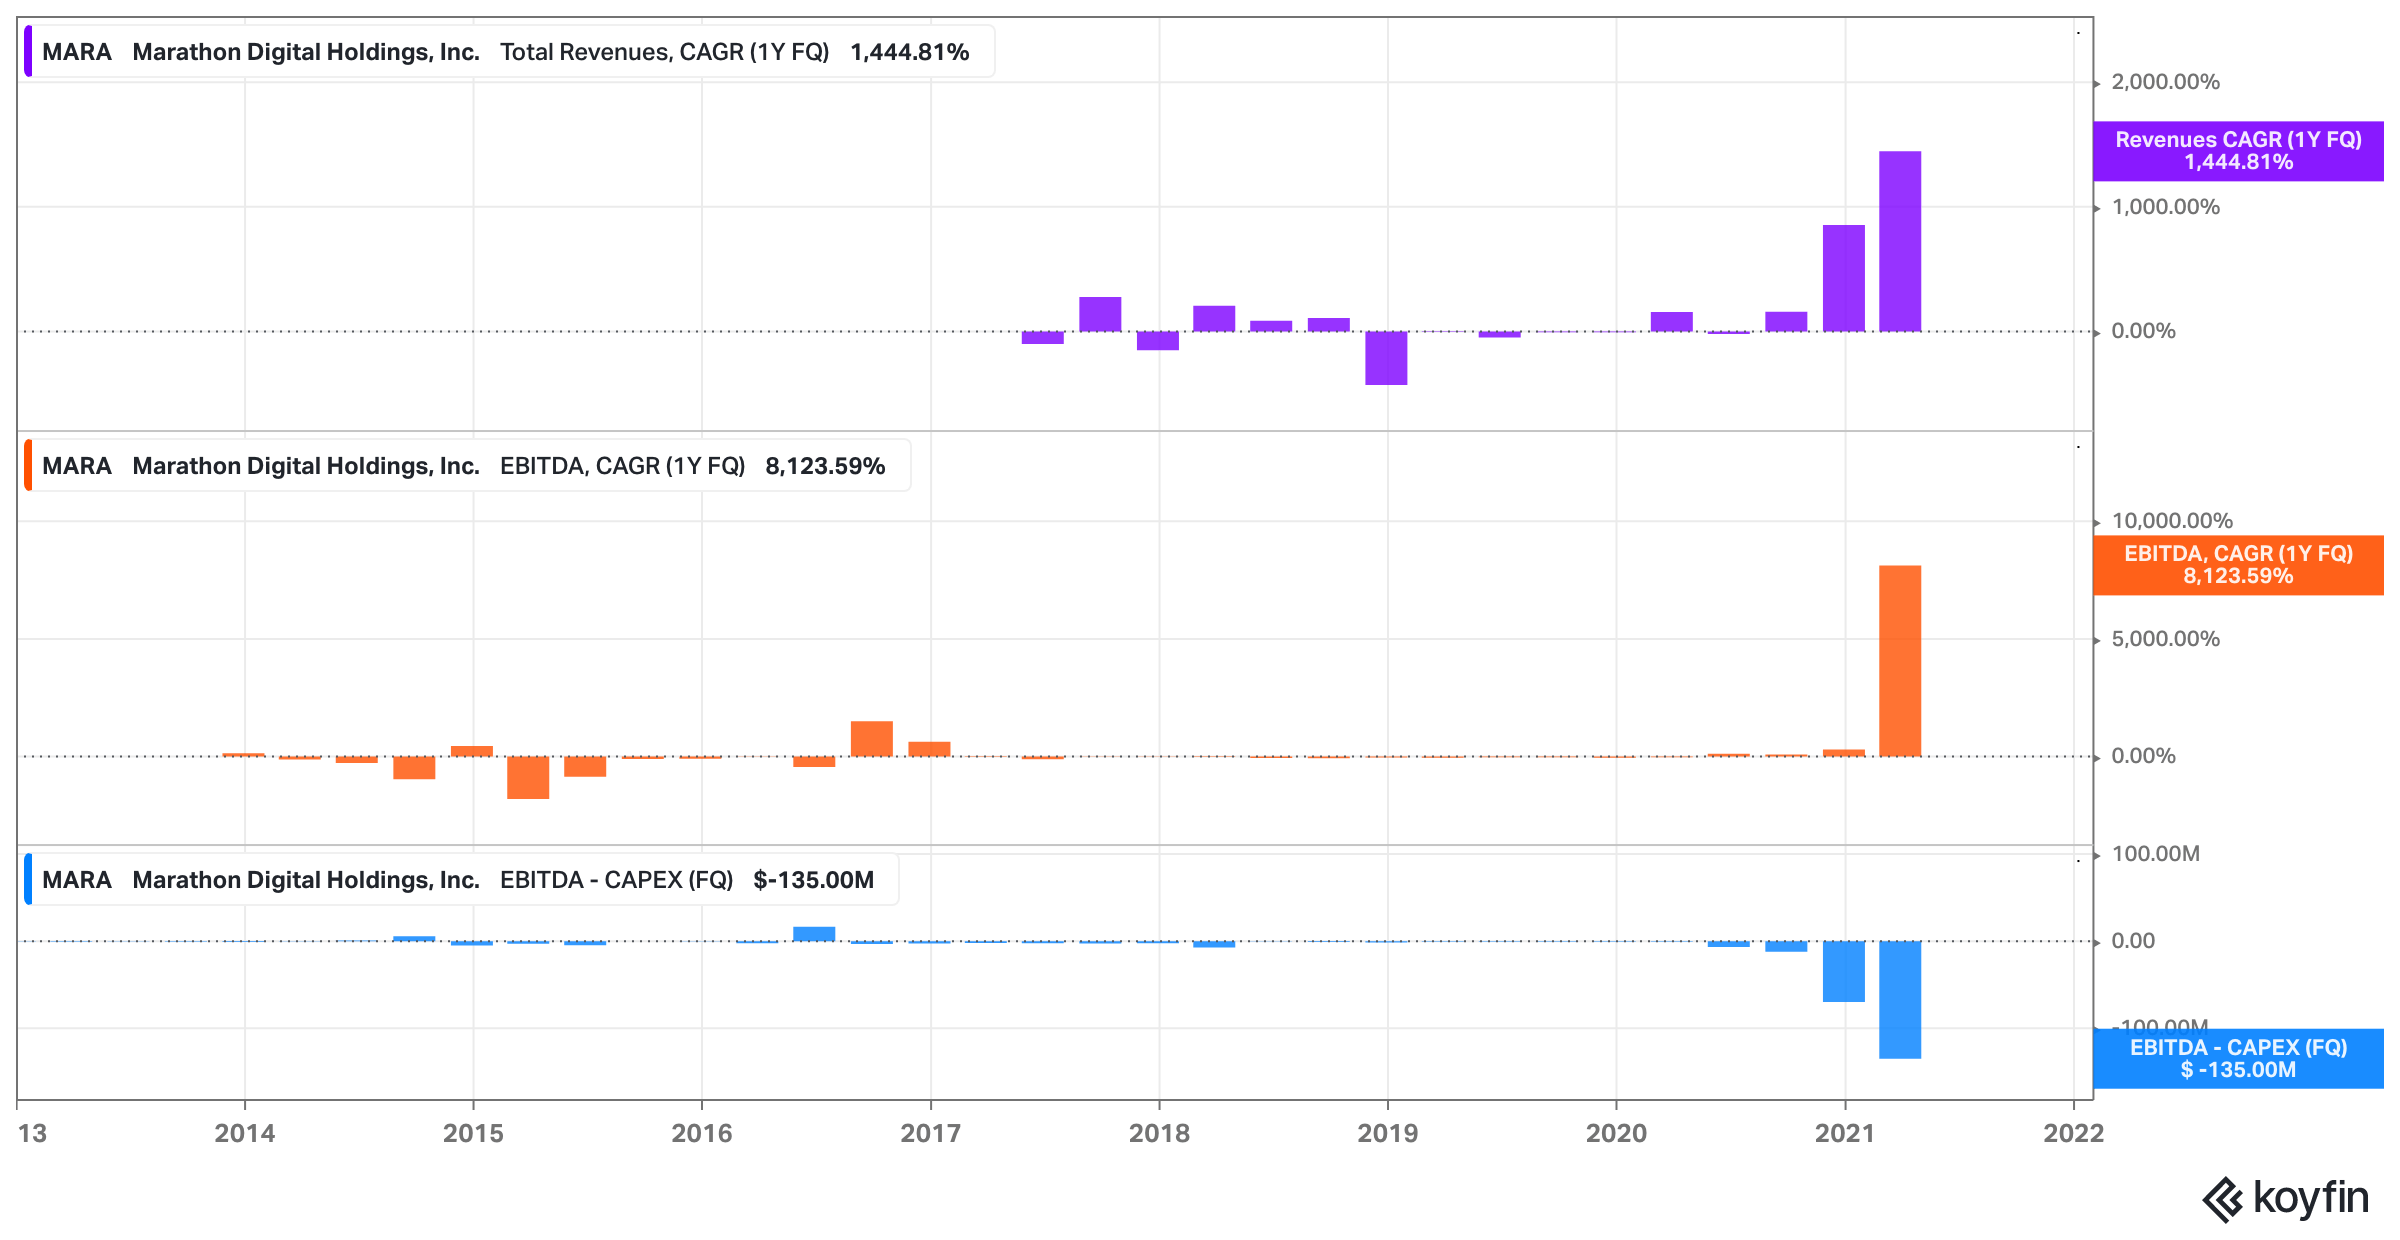The width and height of the screenshot is (2400, 1240).
Task: Click the largest negative blue bar in 2021
Action: click(1900, 999)
